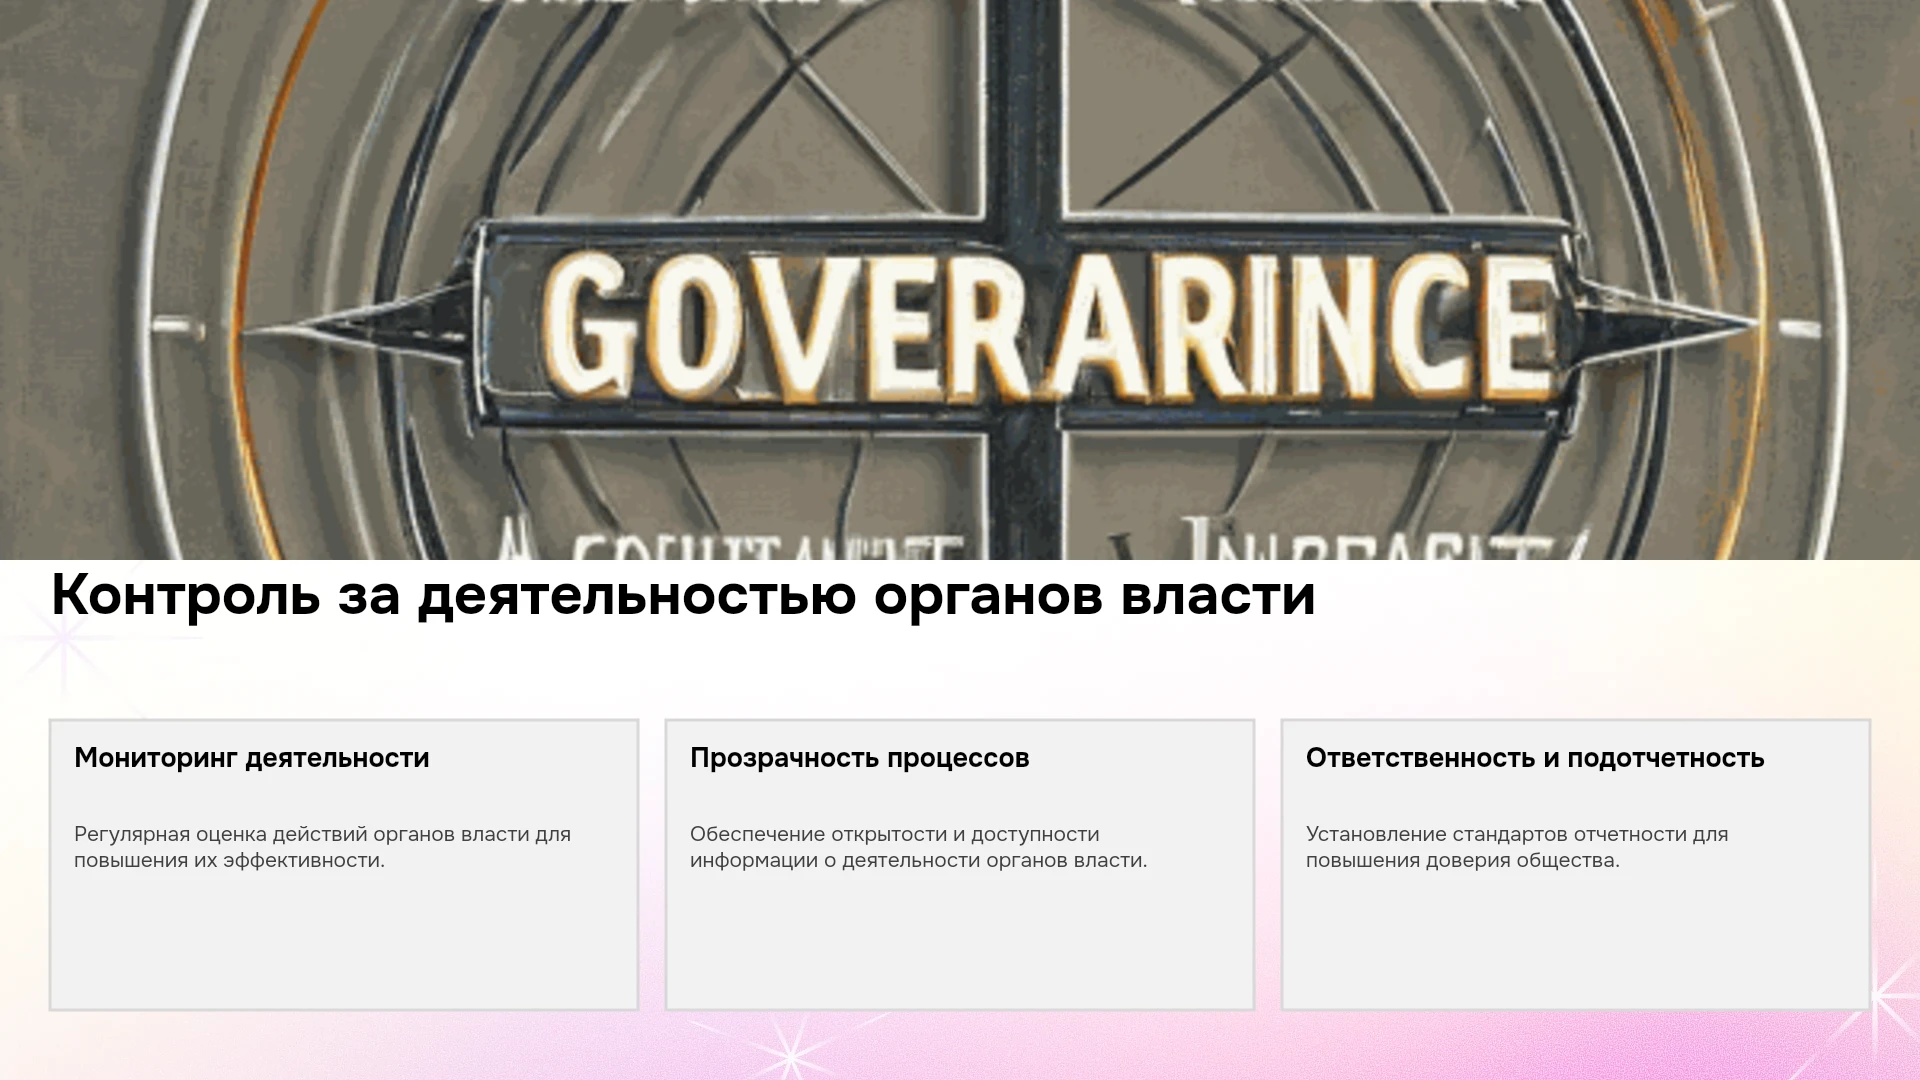Select the GOVERARINCE banner image
This screenshot has width=1920, height=1080.
pos(960,280)
